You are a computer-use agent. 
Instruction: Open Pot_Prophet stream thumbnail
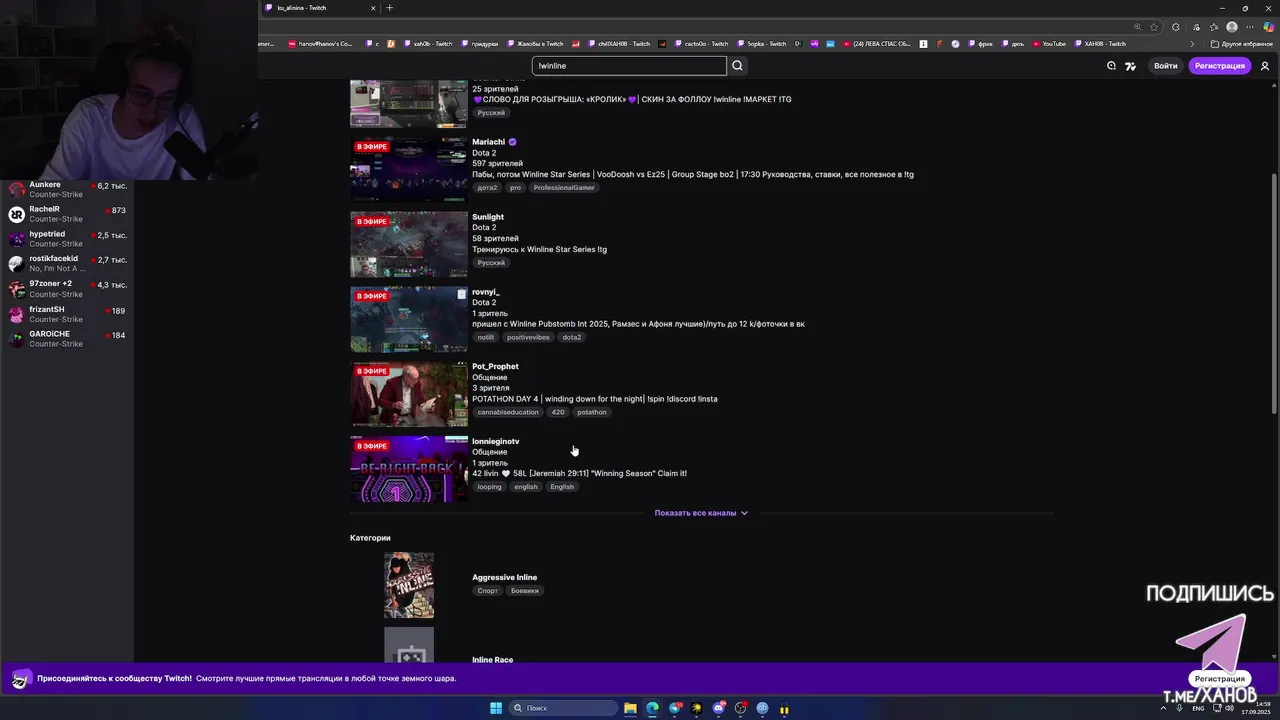tap(408, 394)
